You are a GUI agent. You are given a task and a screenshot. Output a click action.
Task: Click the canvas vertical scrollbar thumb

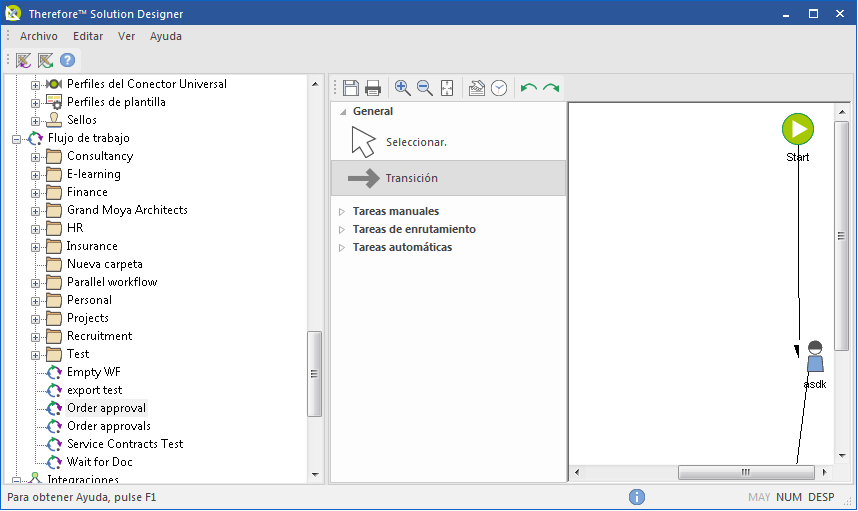841,236
